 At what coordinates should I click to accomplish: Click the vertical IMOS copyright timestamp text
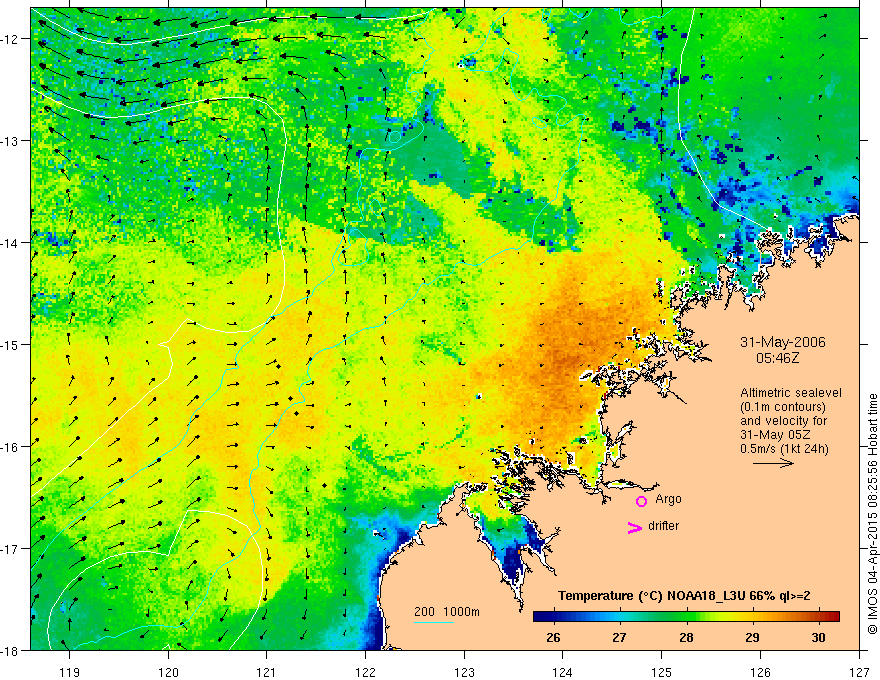(872, 514)
